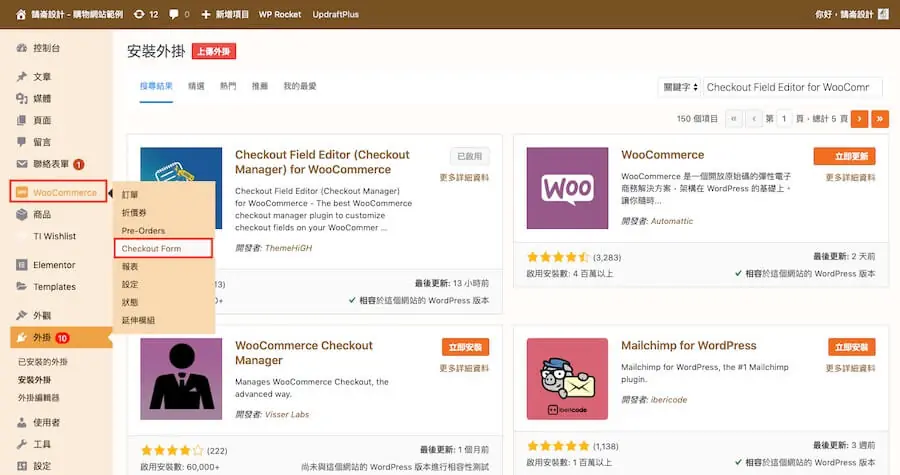The width and height of the screenshot is (900, 475).
Task: Install Mailchimp for WordPress plugin now
Action: click(x=852, y=347)
